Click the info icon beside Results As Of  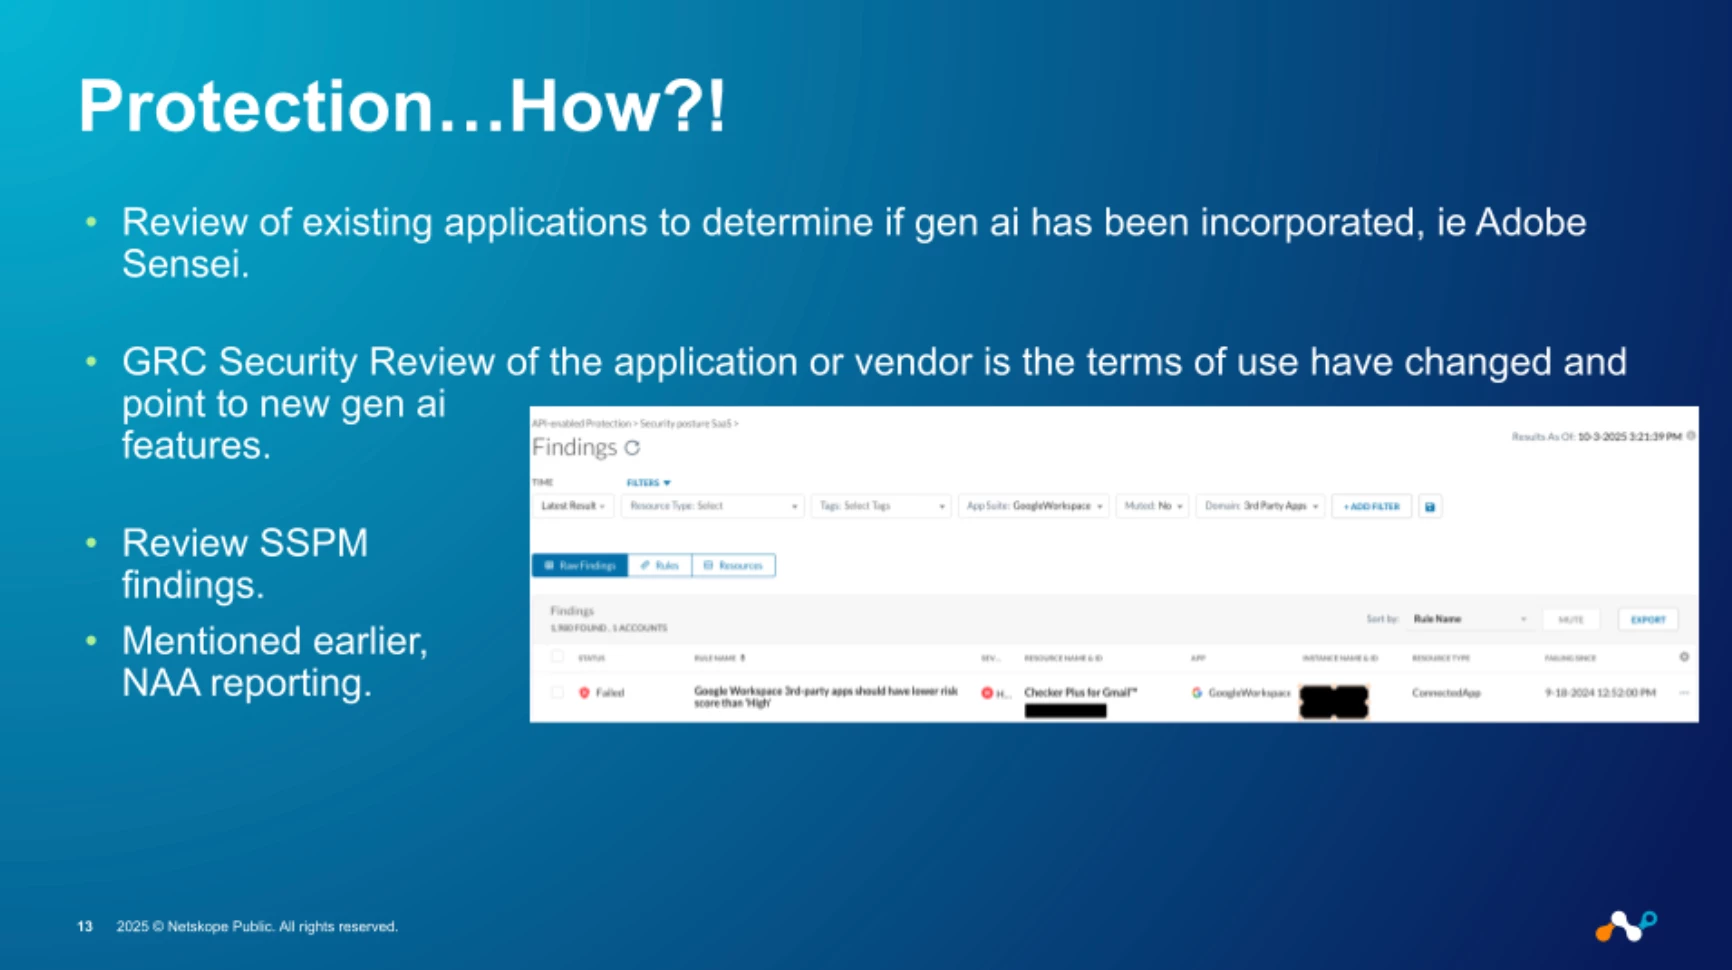pos(1691,436)
